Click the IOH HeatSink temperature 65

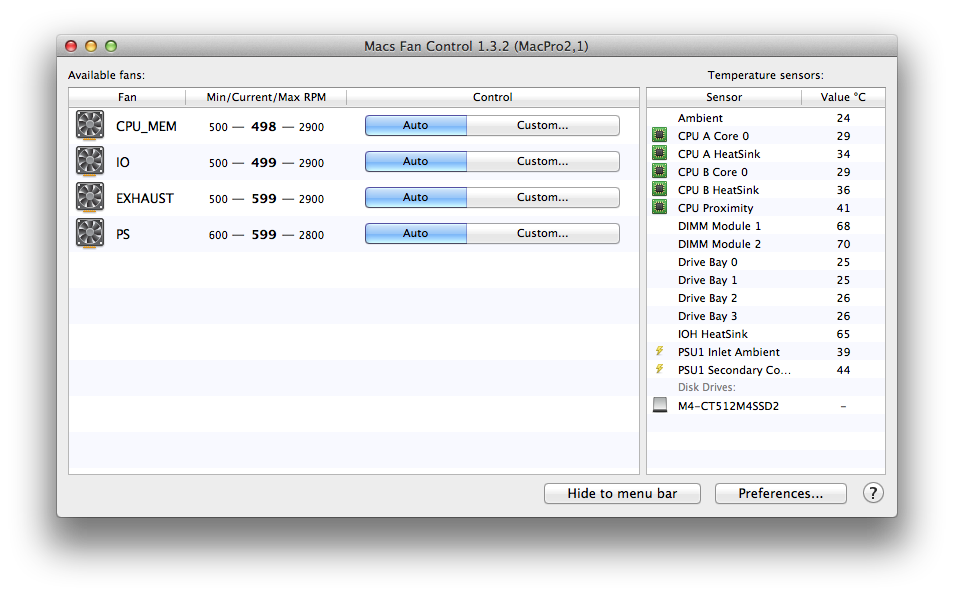coord(843,334)
